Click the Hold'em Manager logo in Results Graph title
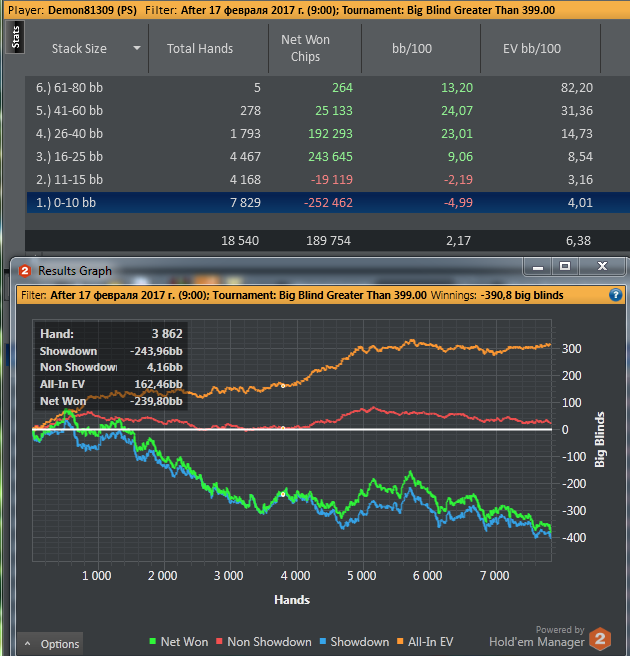The image size is (630, 656). click(x=25, y=271)
